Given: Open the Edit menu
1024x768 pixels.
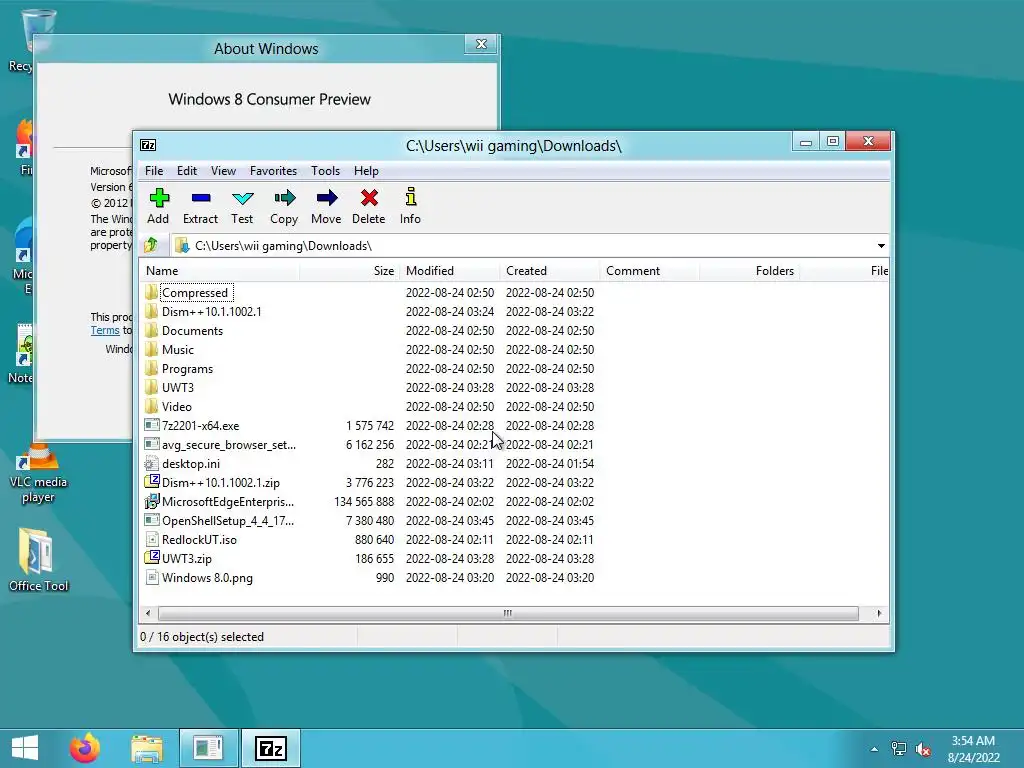Looking at the screenshot, I should (x=187, y=170).
